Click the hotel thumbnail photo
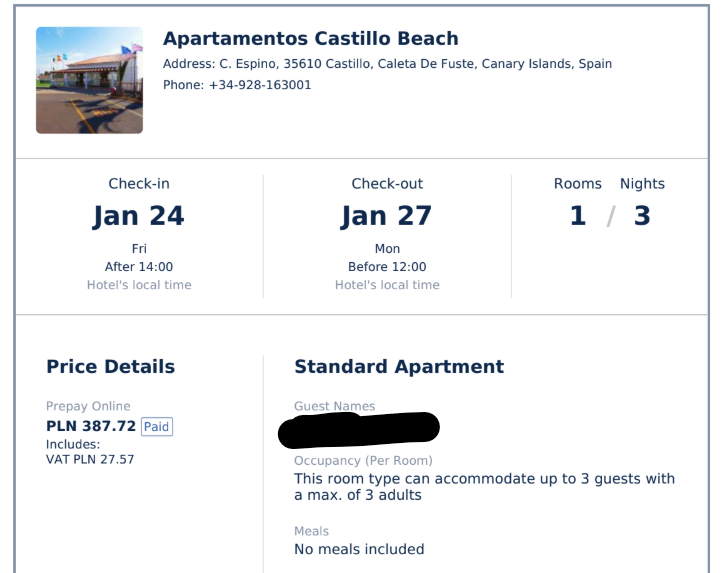726x573 pixels. pyautogui.click(x=89, y=80)
